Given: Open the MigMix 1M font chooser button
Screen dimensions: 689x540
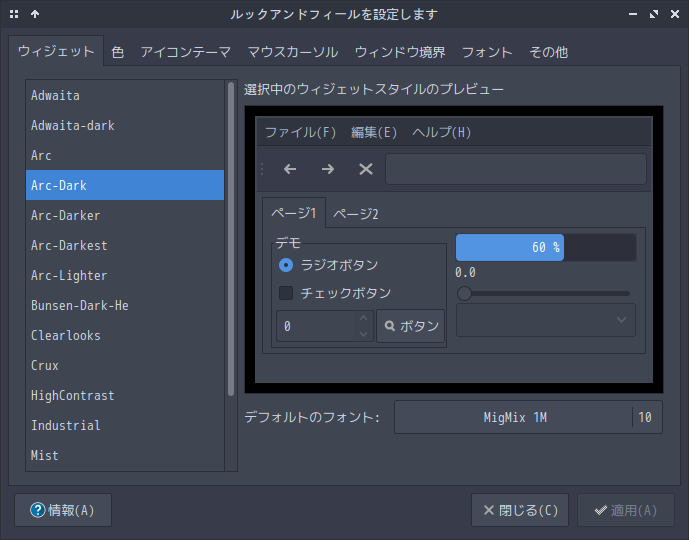Looking at the screenshot, I should [528, 417].
